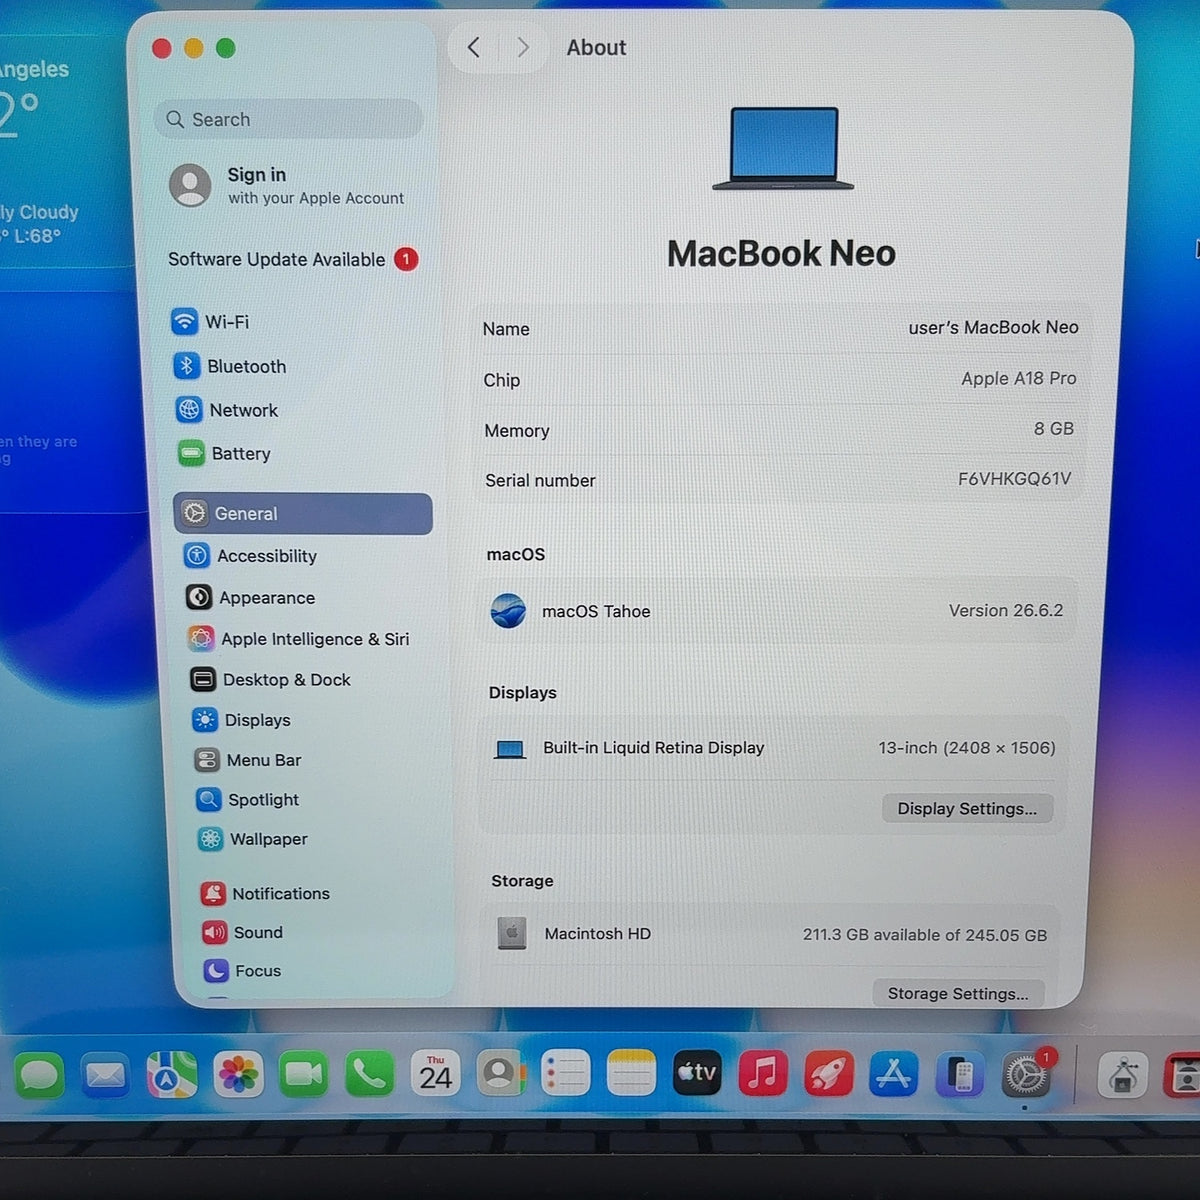Select serial number "F6VHKGQ61V"

[1014, 478]
